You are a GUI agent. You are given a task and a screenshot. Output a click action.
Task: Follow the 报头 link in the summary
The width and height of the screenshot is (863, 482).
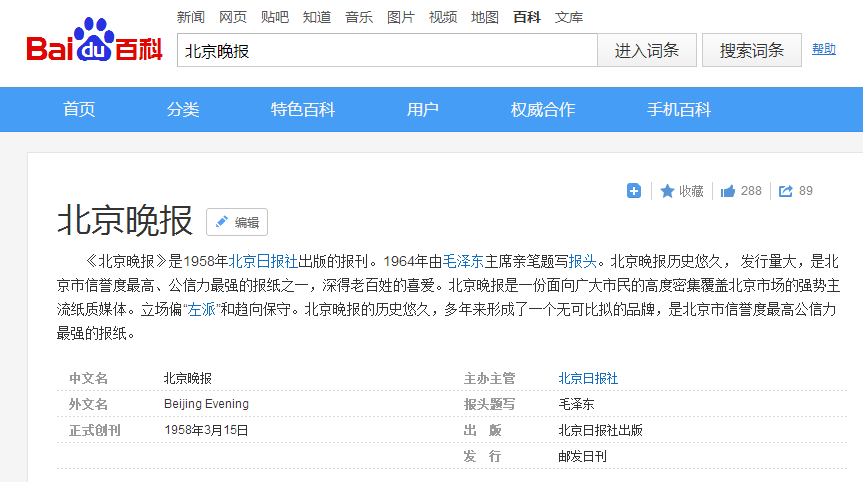click(x=582, y=261)
